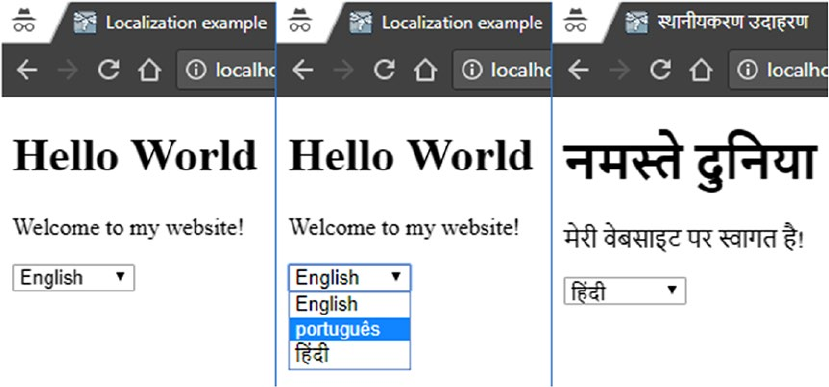Choose English option in the open dropdown list
Screen dimensions: 829x387
tap(349, 305)
